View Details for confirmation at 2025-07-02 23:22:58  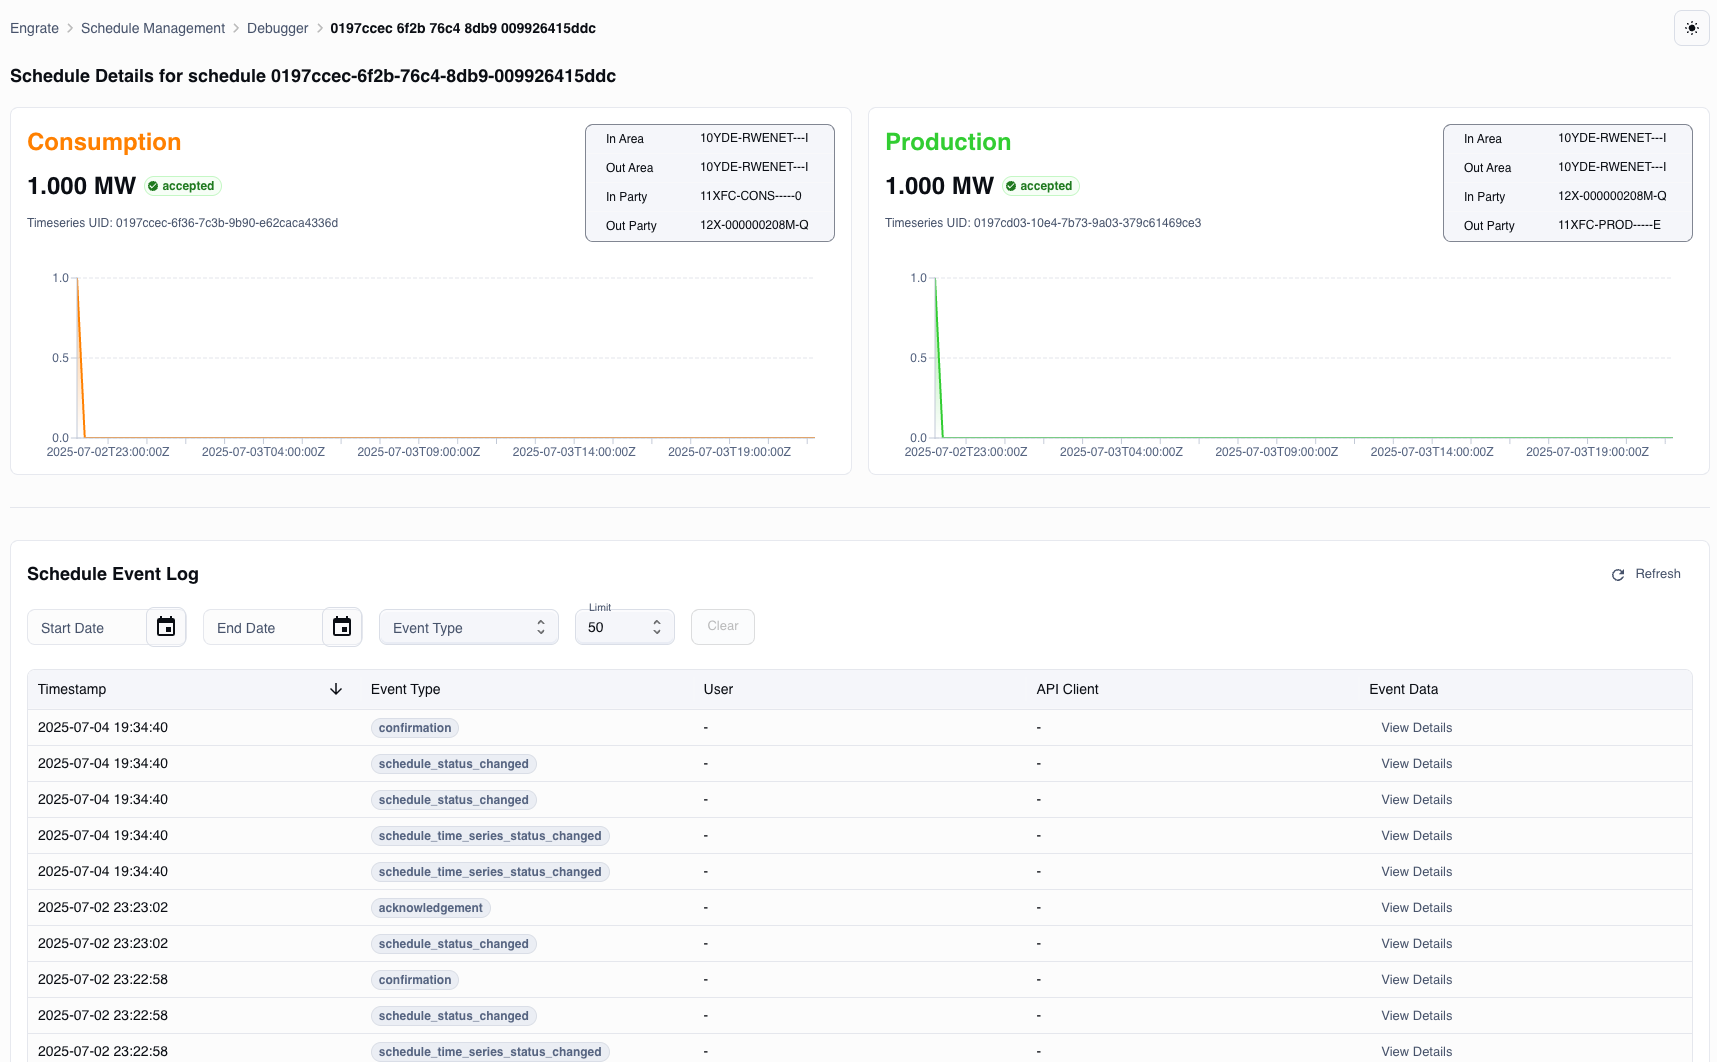[1416, 980]
